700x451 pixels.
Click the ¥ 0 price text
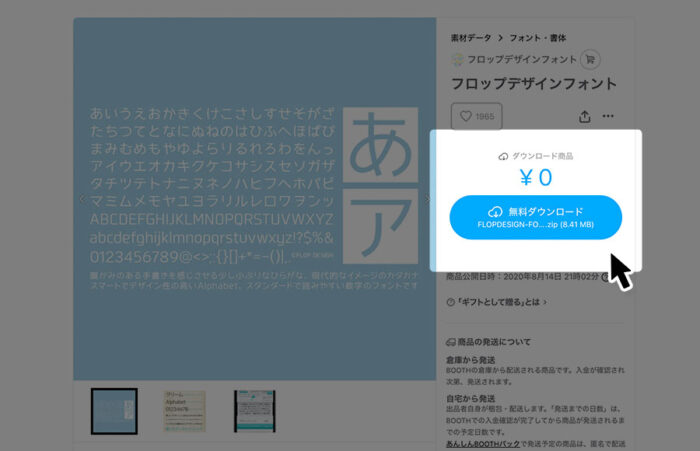536,178
